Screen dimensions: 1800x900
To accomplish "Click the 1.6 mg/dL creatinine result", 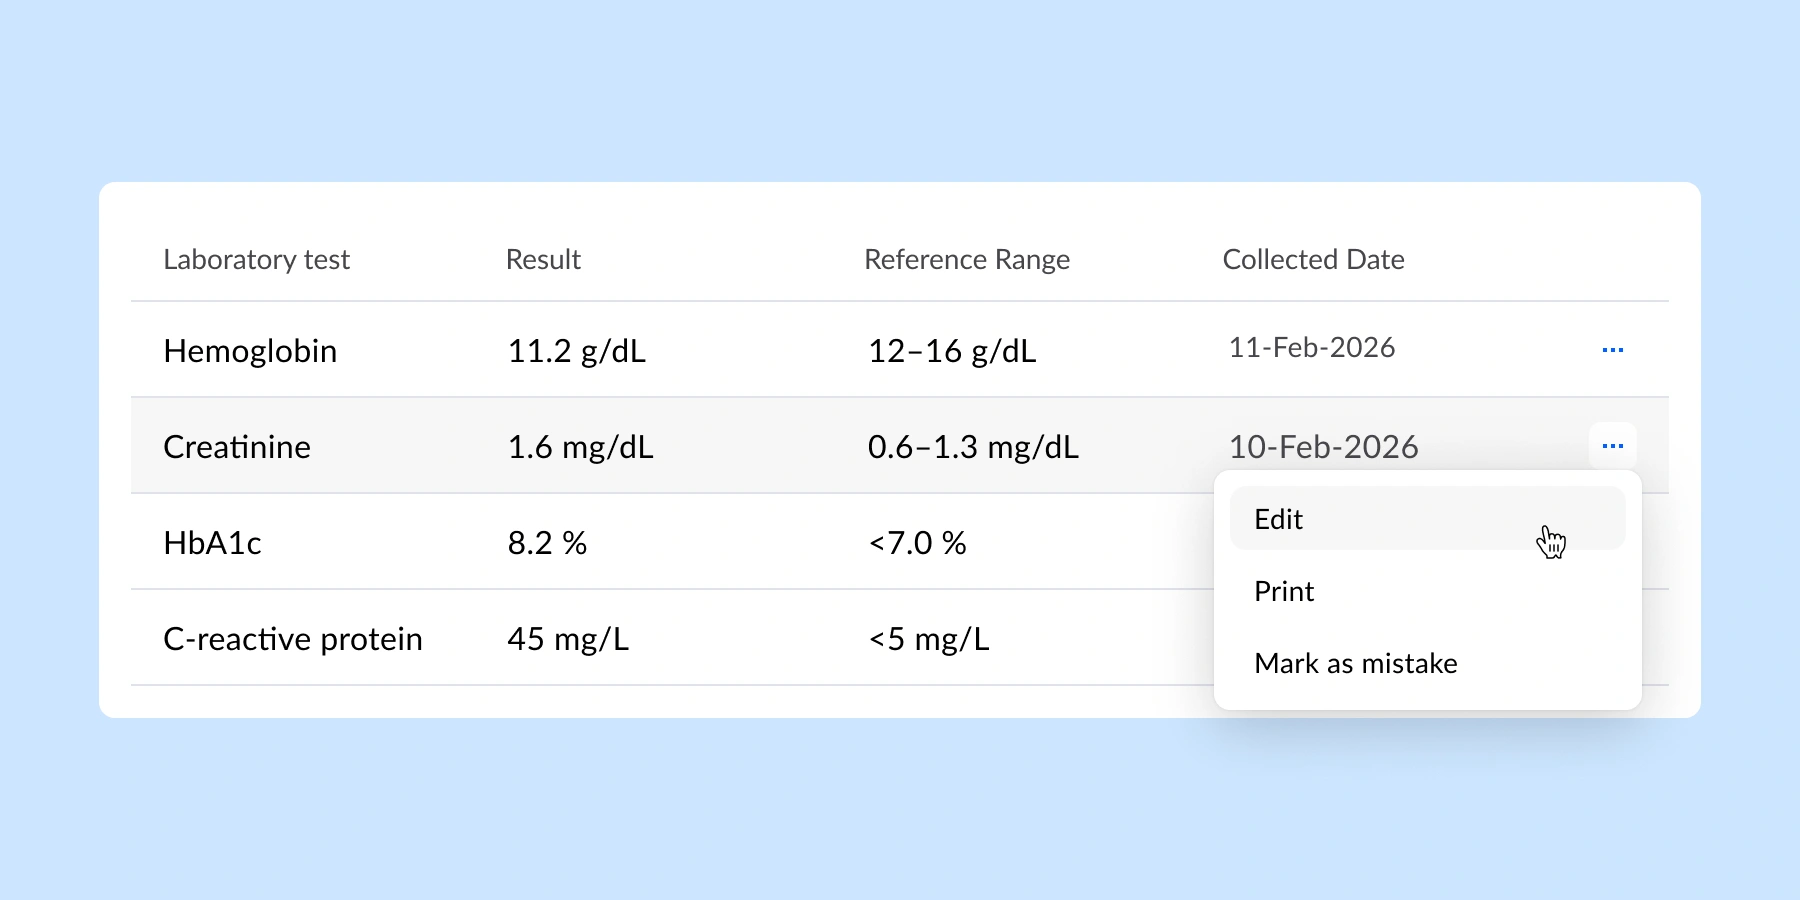I will tap(580, 447).
